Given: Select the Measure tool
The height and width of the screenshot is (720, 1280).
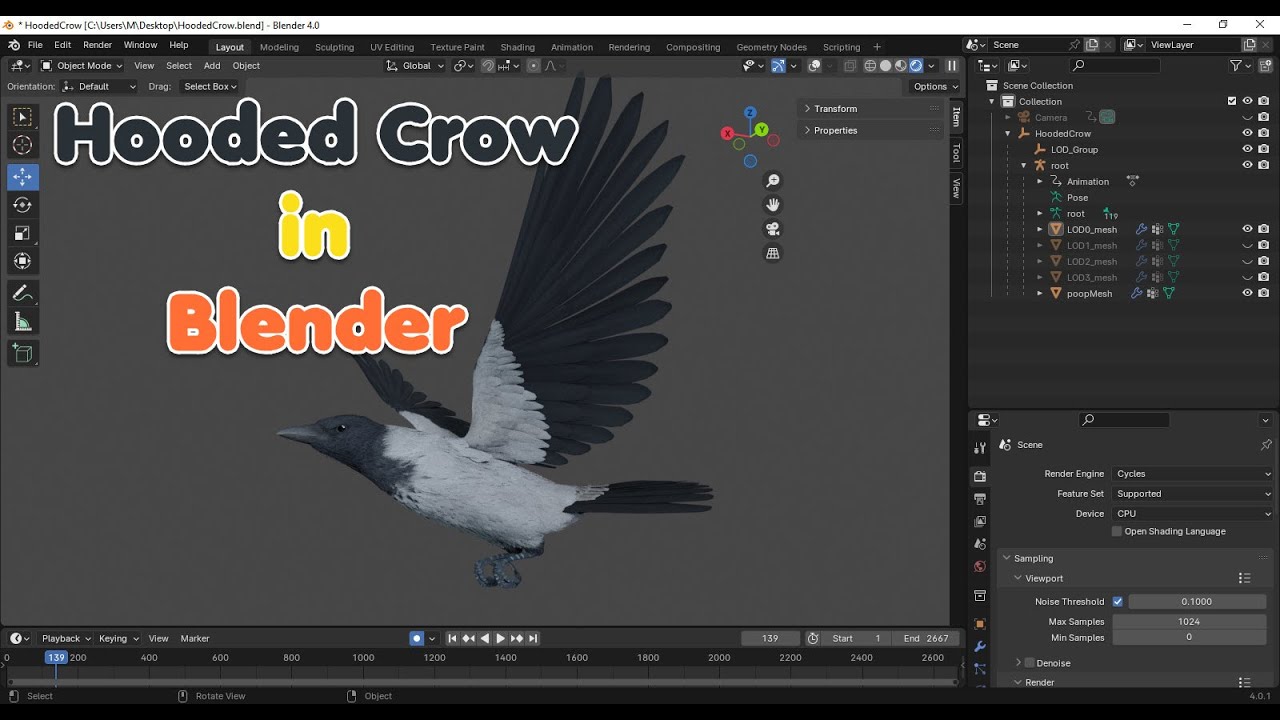Looking at the screenshot, I should (22, 321).
